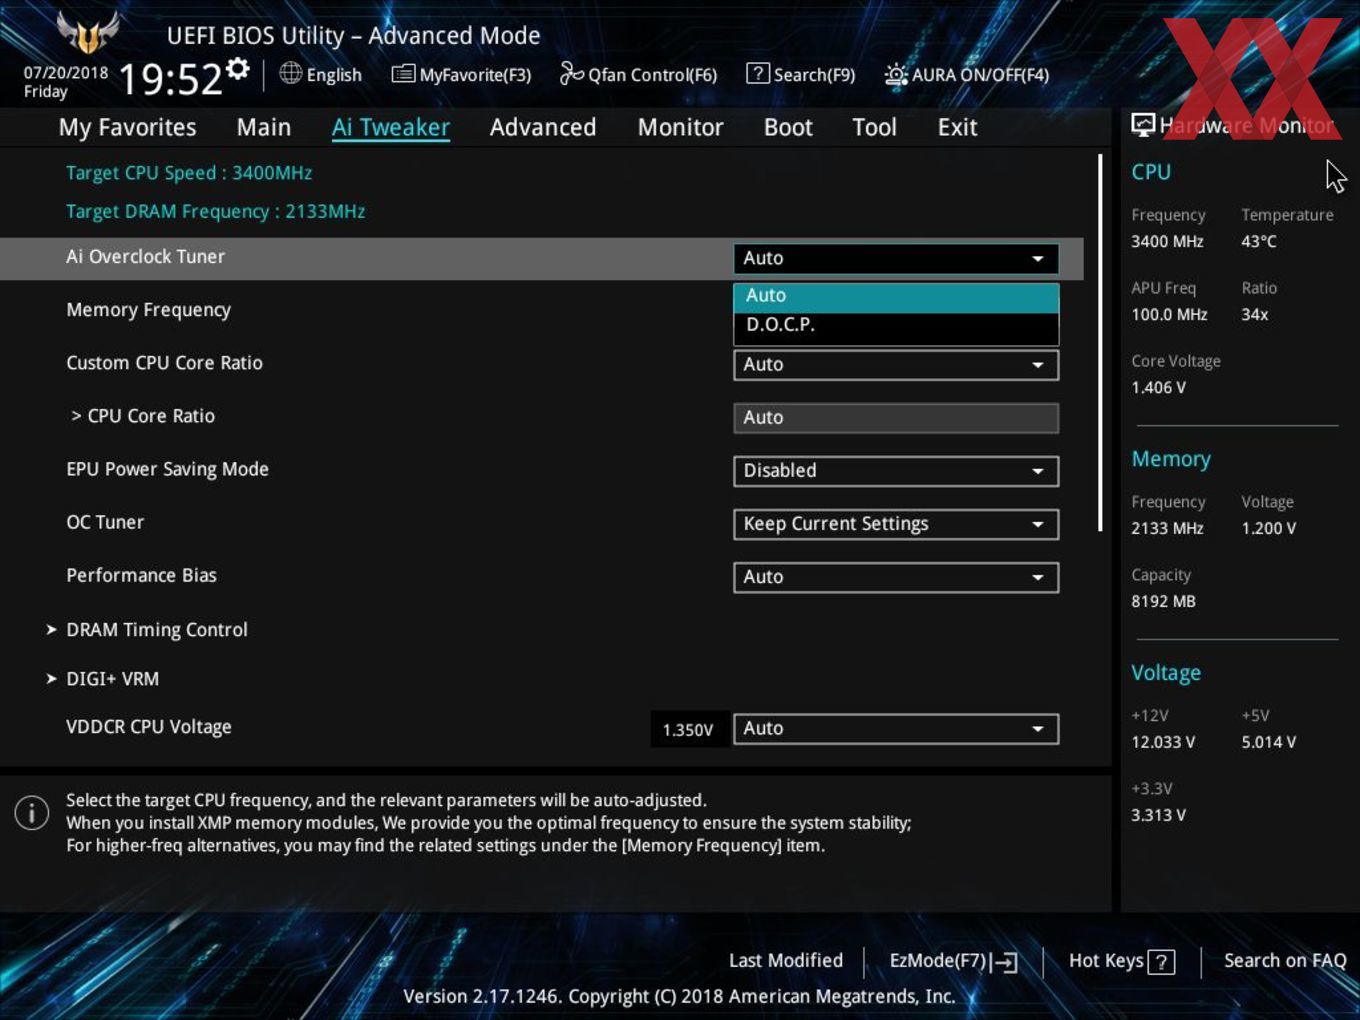Image resolution: width=1360 pixels, height=1020 pixels.
Task: Click the 07/20/2018 date text
Action: 66,73
